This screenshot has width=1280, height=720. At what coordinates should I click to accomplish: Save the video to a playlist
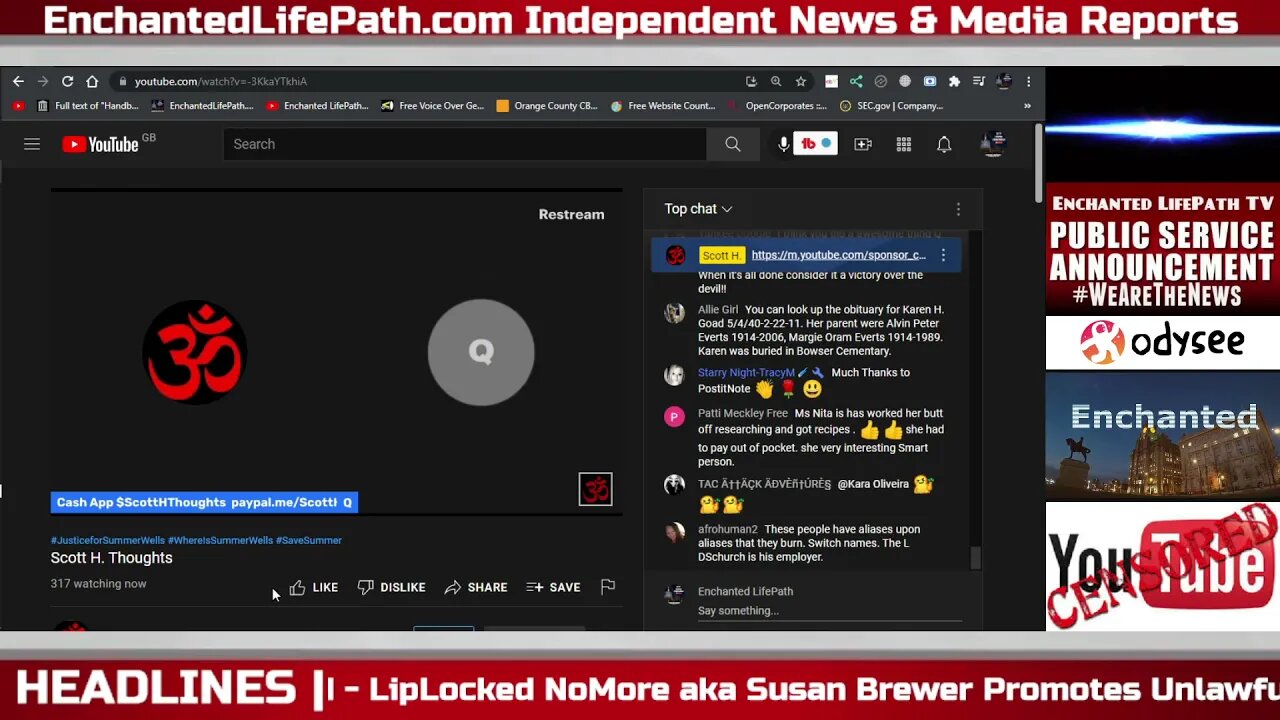tap(553, 587)
